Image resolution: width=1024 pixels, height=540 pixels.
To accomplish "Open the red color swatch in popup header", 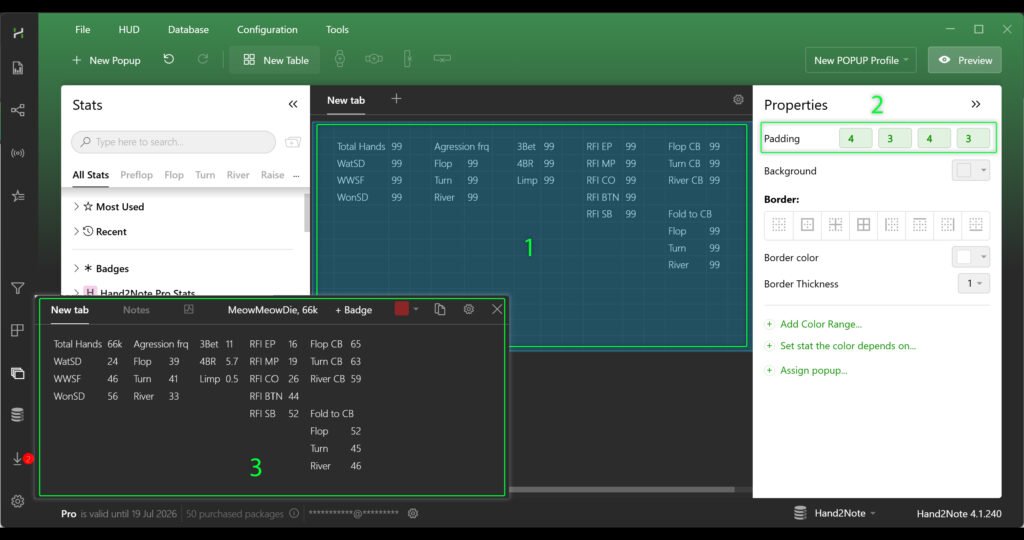I will point(402,310).
